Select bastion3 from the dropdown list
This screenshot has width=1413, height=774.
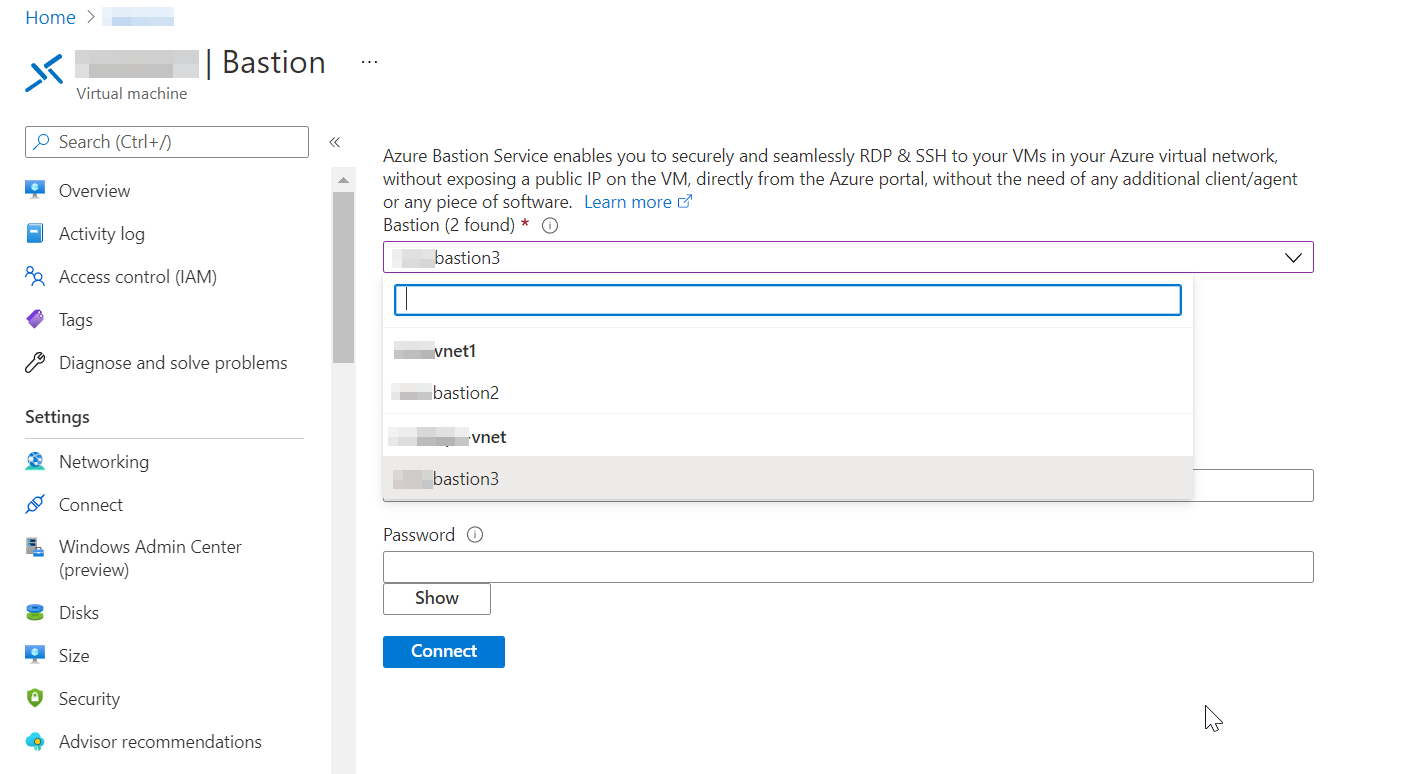coord(788,479)
